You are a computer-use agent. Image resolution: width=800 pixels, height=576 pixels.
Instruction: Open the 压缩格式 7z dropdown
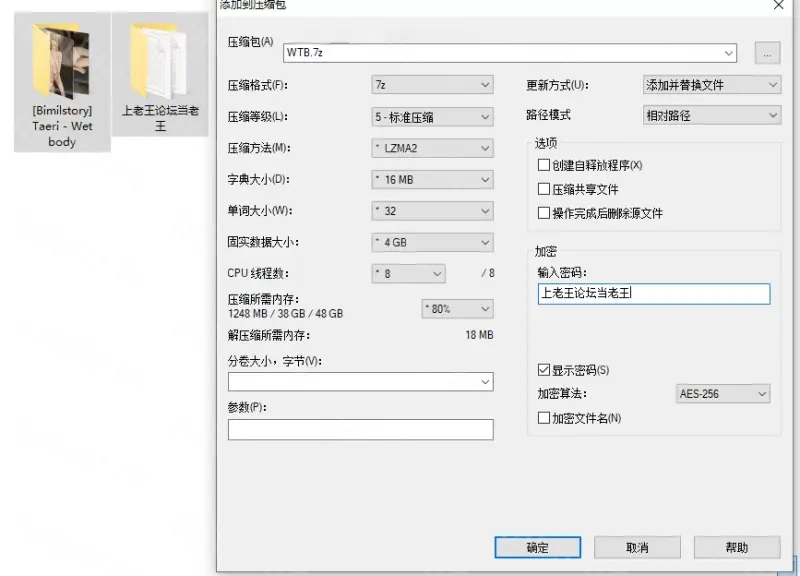tap(431, 86)
